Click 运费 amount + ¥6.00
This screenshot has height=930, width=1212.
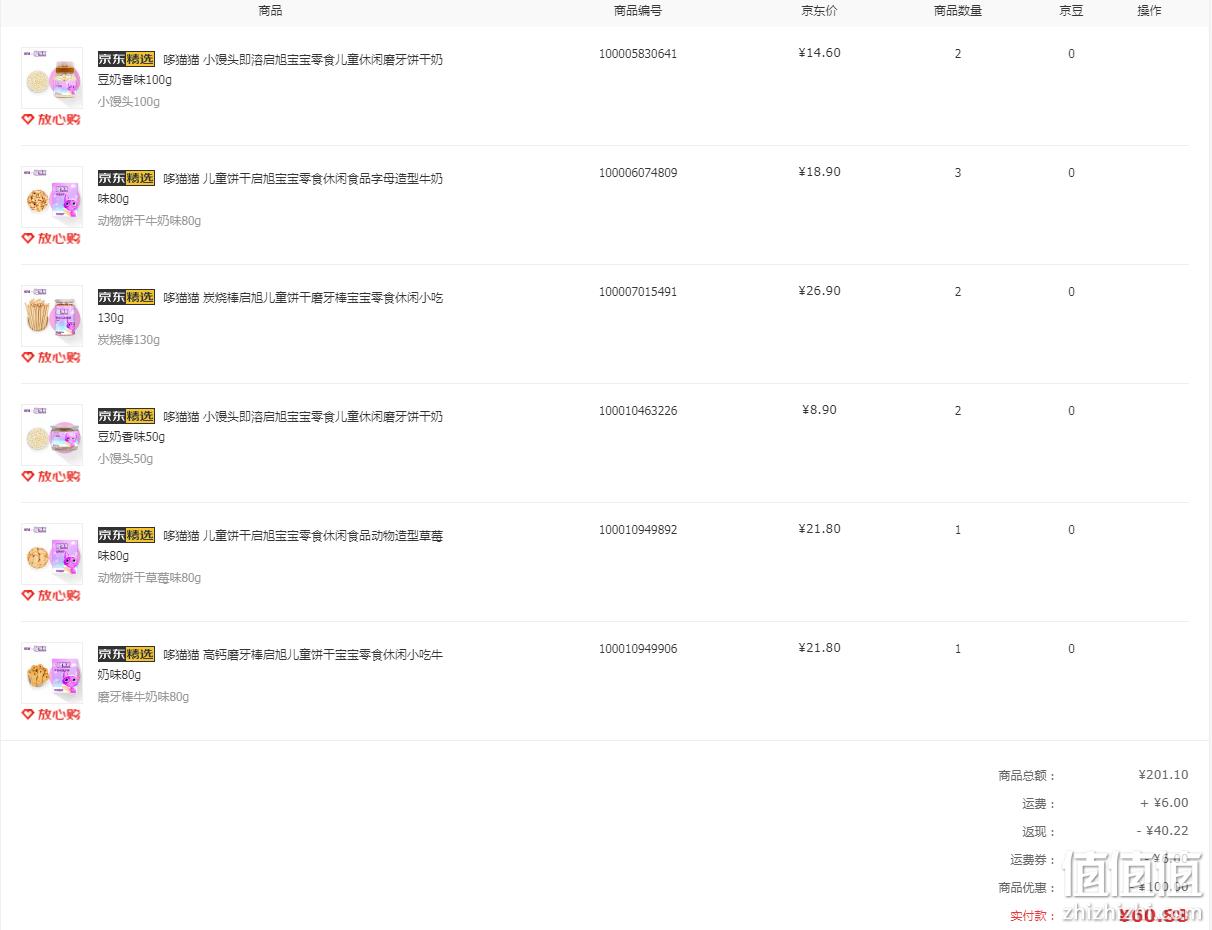click(1164, 803)
